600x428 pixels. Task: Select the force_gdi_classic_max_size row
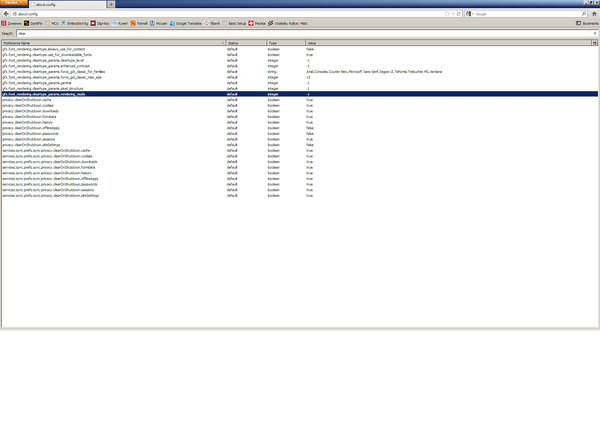[300, 77]
